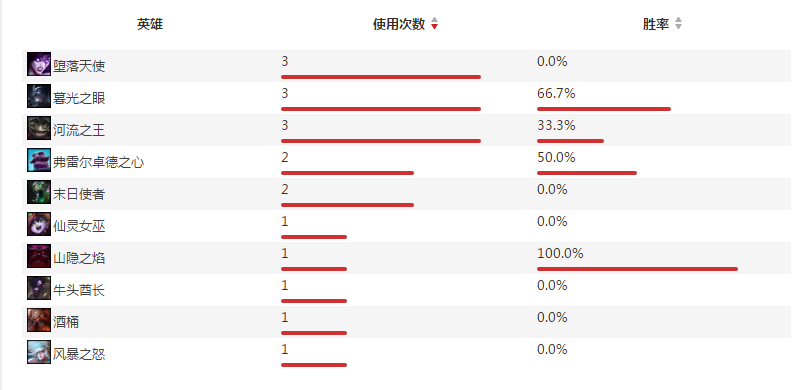
Task: Click the 66.7% win rate bar
Action: pos(604,109)
